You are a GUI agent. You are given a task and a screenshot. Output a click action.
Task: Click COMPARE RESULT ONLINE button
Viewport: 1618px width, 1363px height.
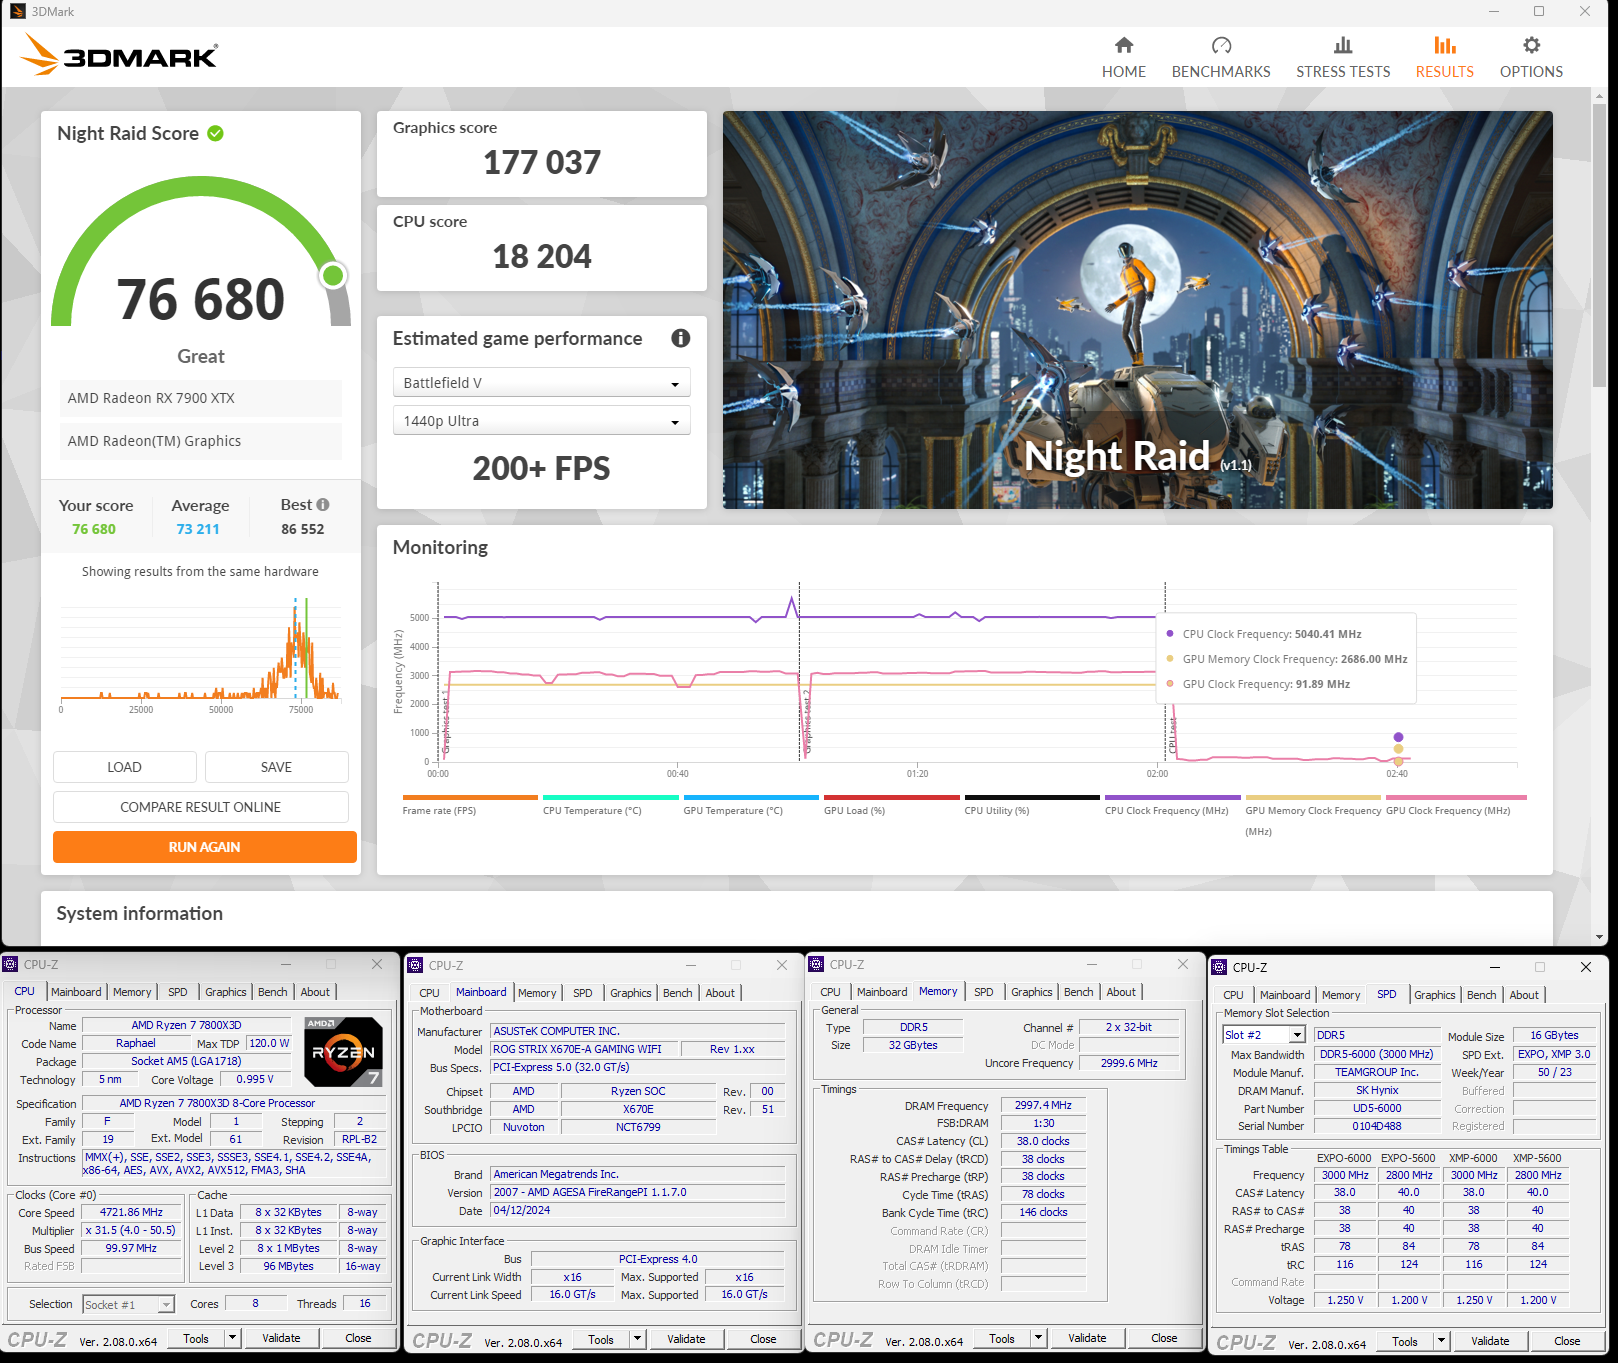coord(200,807)
